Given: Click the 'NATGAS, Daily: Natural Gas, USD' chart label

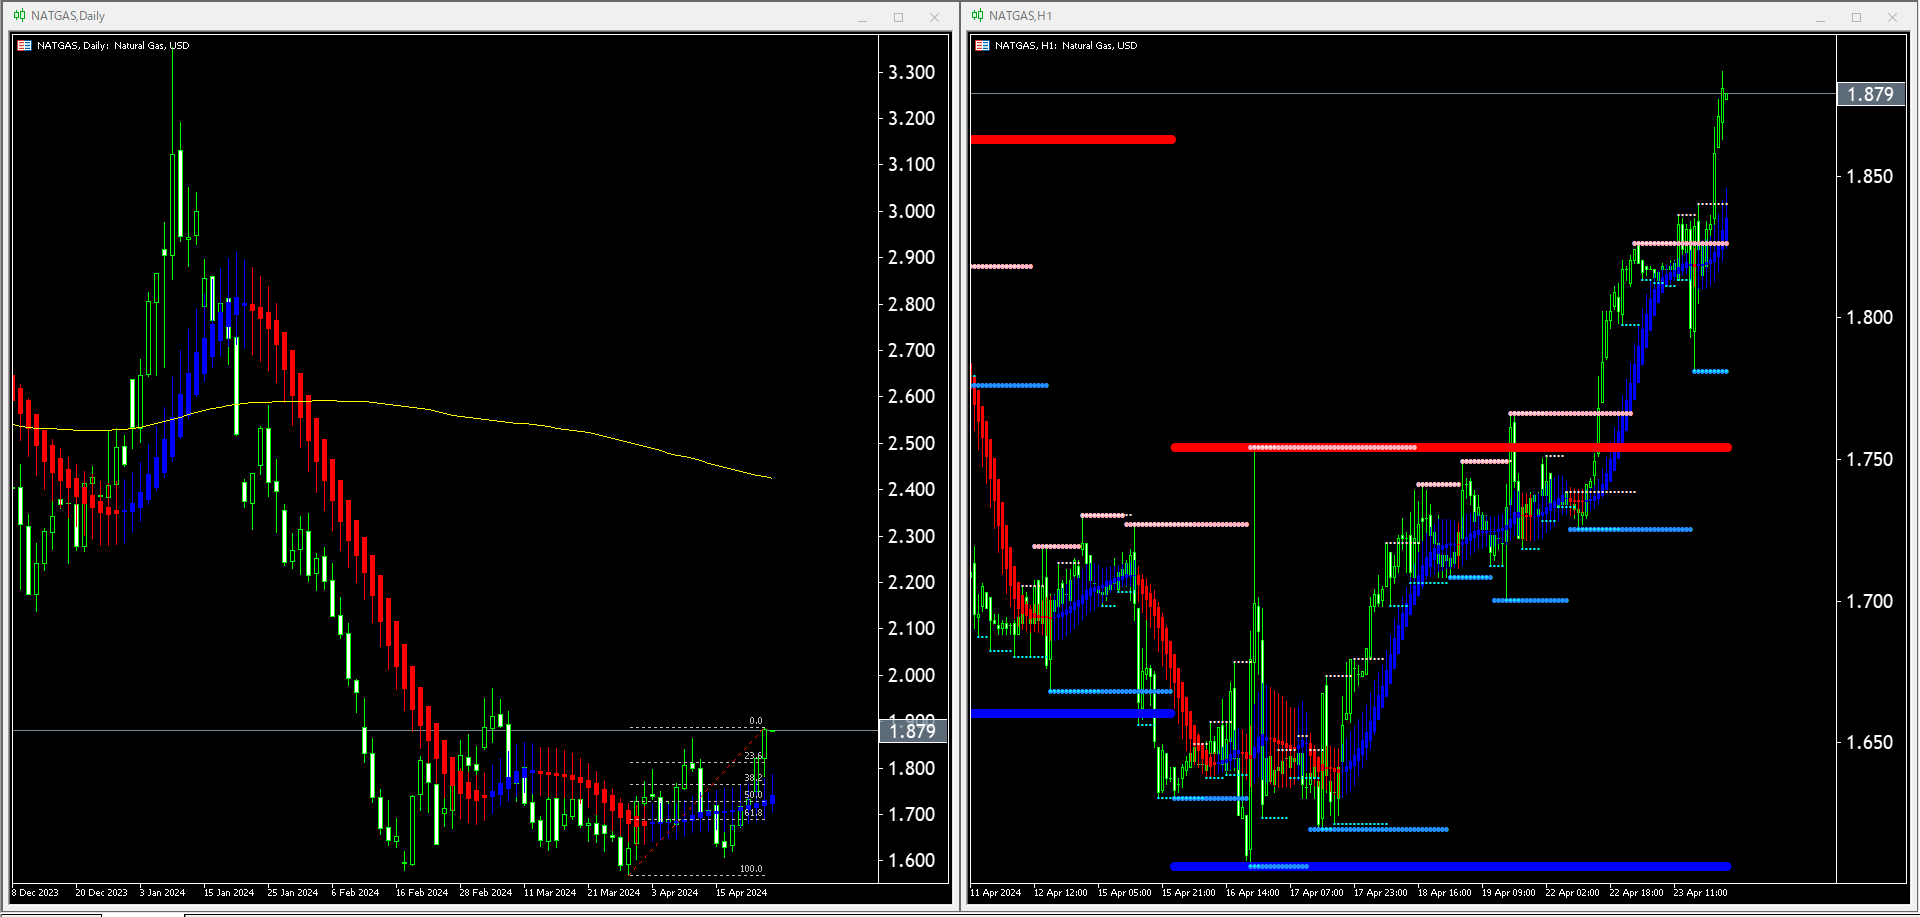Looking at the screenshot, I should point(113,46).
